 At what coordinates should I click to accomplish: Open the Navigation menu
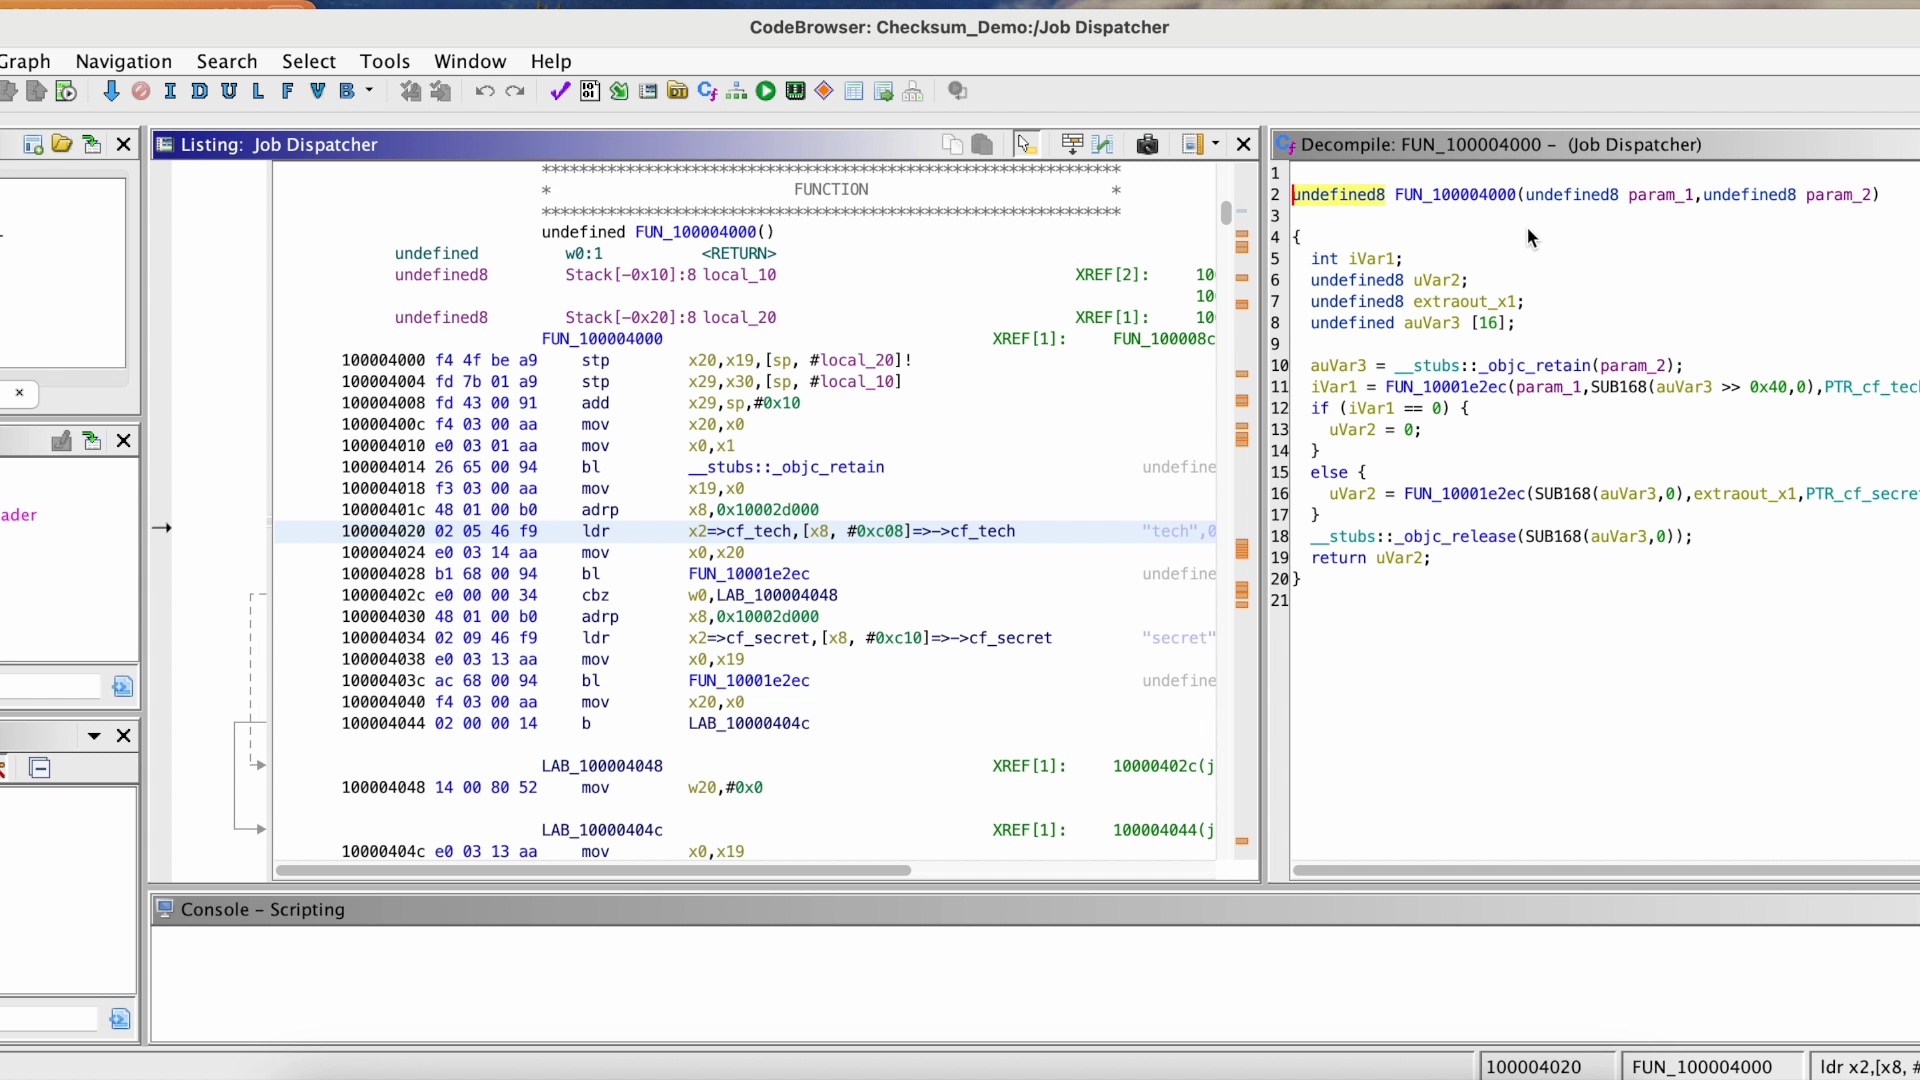[123, 61]
